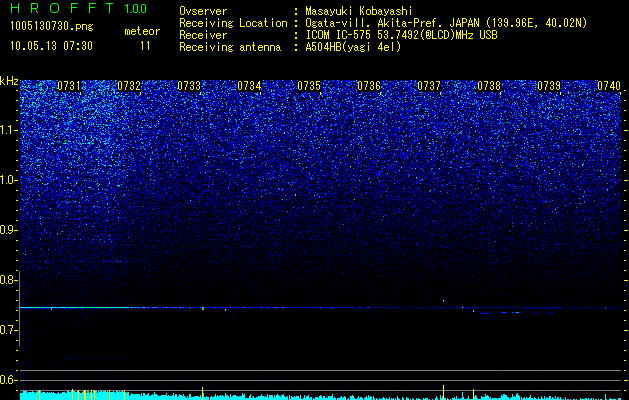Click the 0731 time marker
This screenshot has height=400, width=629.
pos(69,85)
